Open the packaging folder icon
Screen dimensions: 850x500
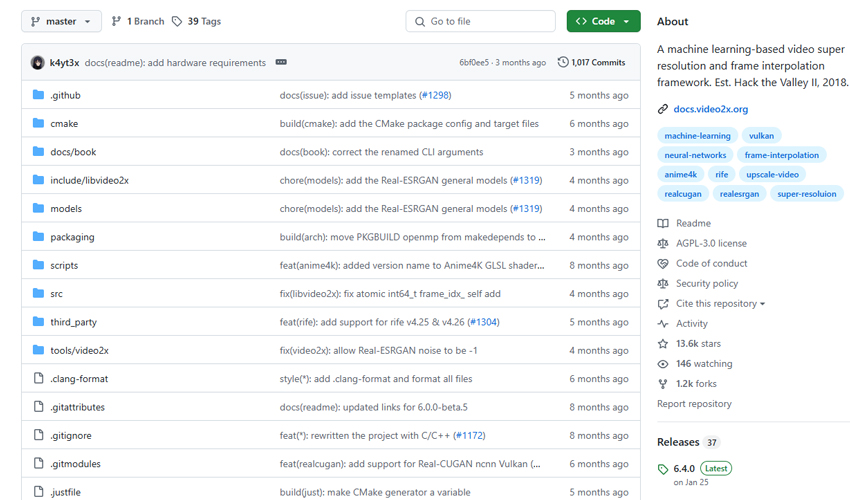pyautogui.click(x=38, y=236)
